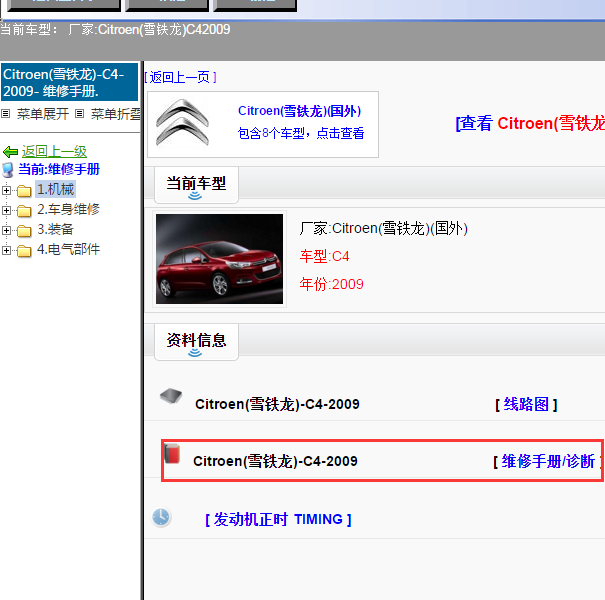Click the current manual computer icon
Image resolution: width=605 pixels, height=600 pixels.
click(x=8, y=169)
